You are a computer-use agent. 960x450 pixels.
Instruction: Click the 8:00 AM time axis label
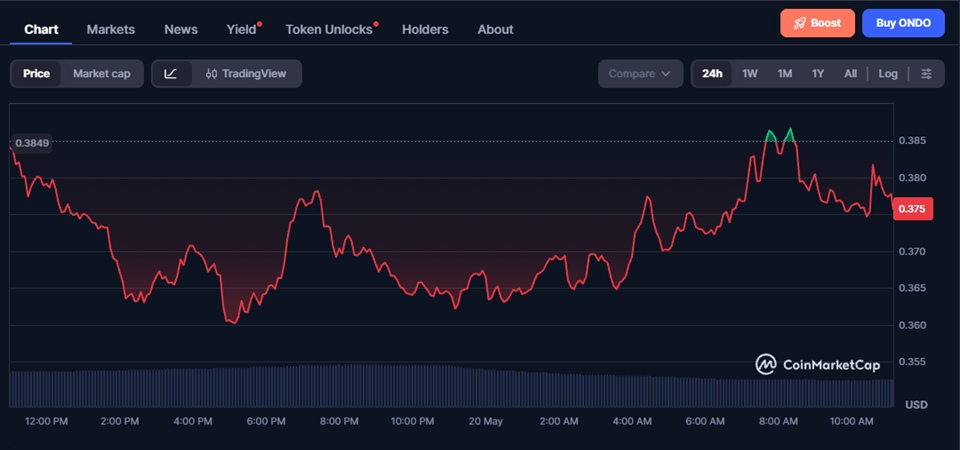[x=778, y=421]
